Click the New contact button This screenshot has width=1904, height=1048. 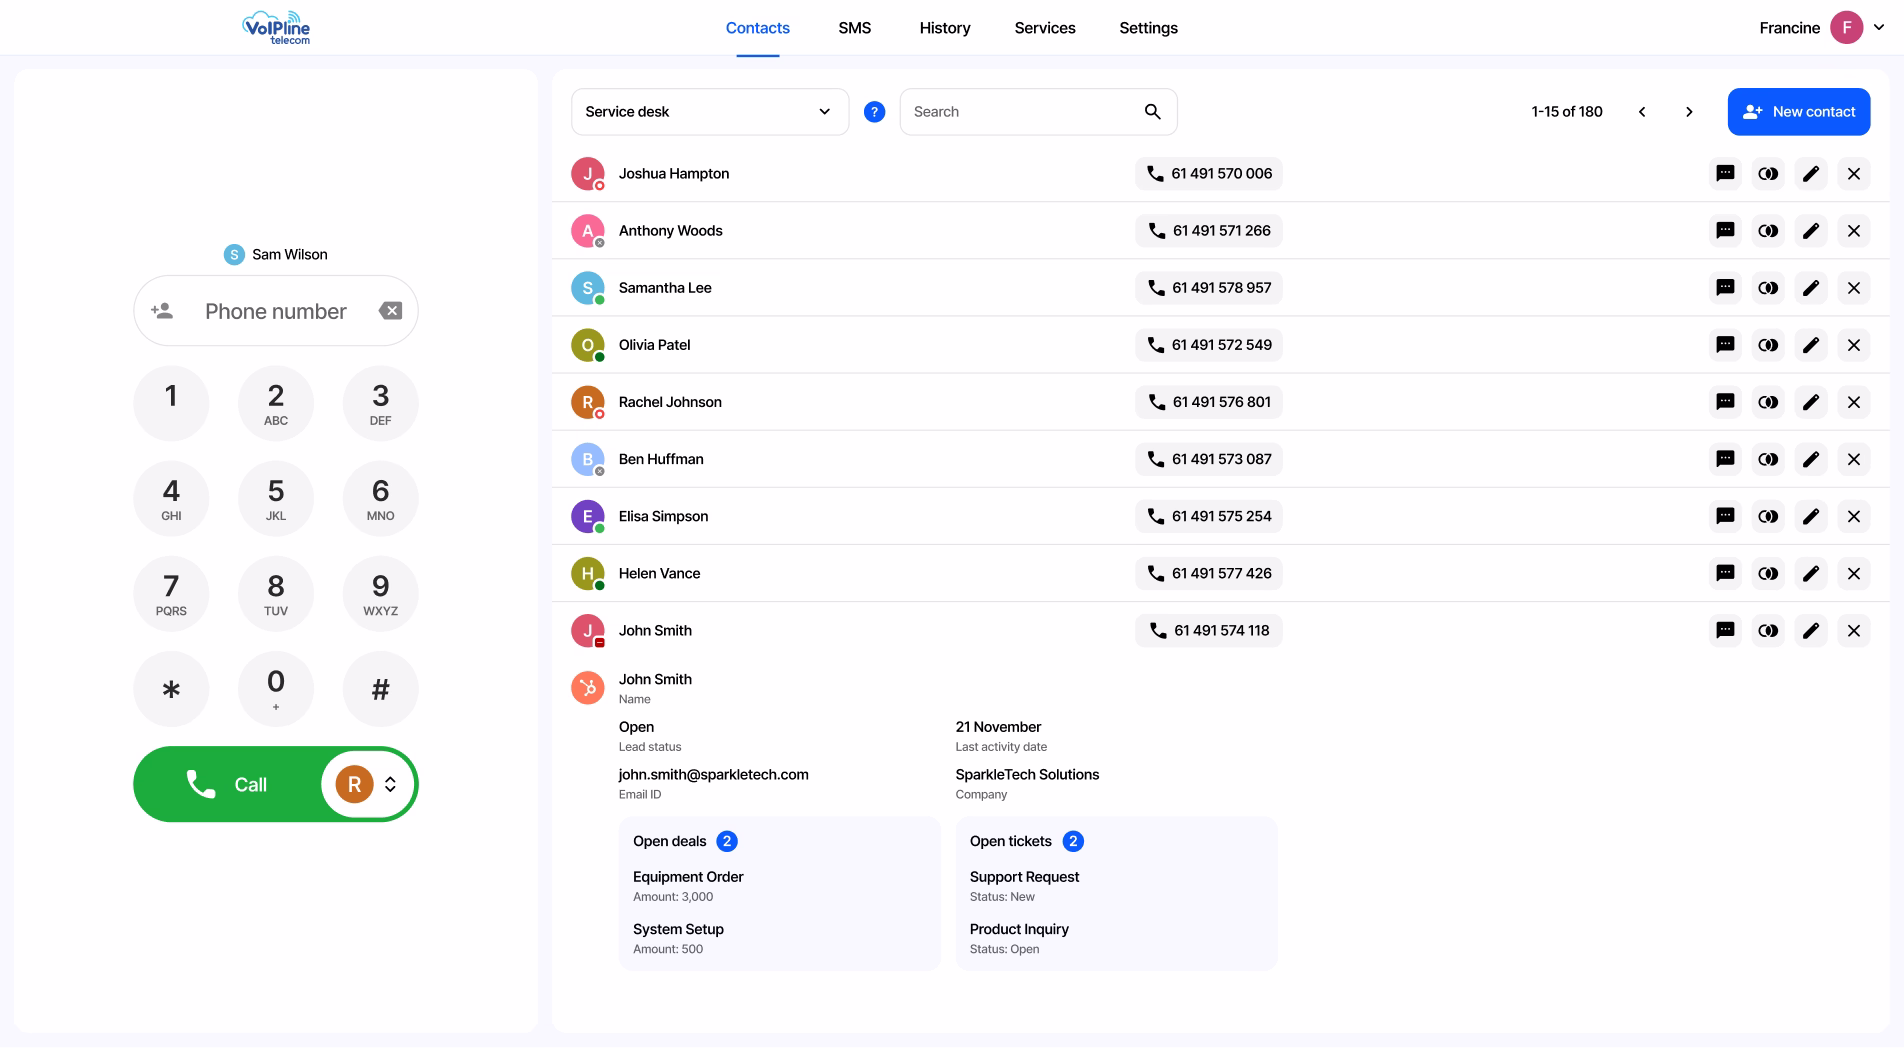tap(1799, 112)
